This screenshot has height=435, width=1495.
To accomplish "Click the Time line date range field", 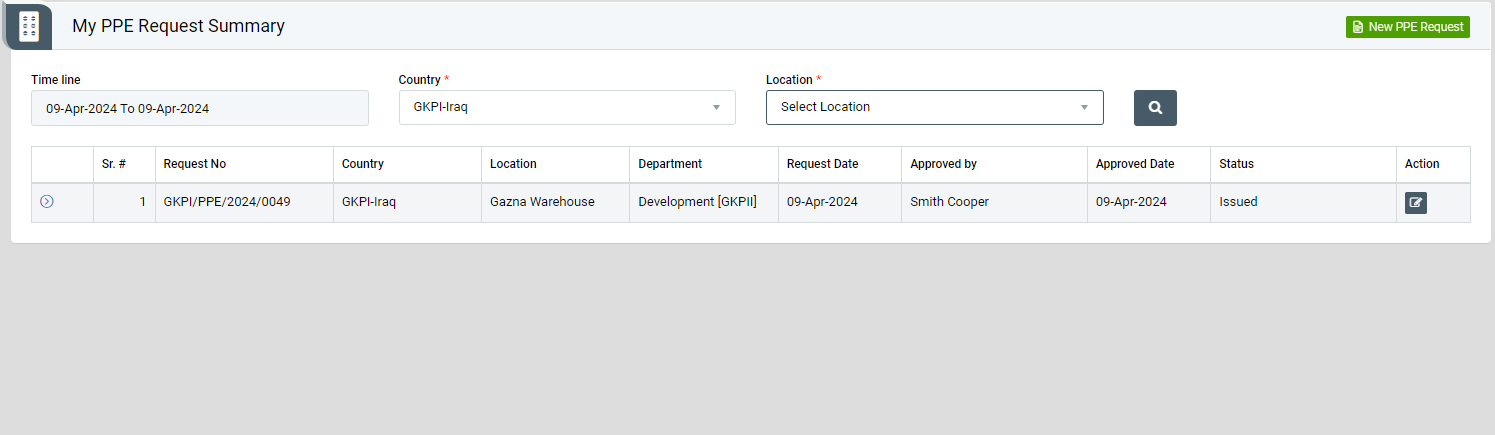I will [200, 108].
